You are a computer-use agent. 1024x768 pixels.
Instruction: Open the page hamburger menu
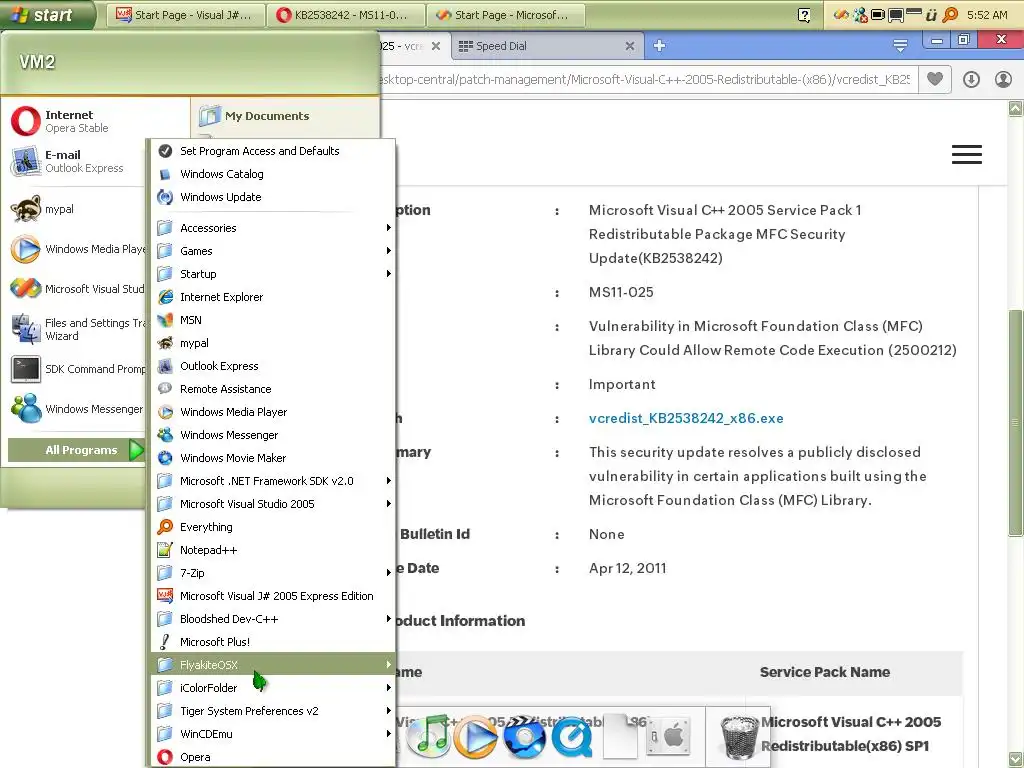[x=967, y=154]
